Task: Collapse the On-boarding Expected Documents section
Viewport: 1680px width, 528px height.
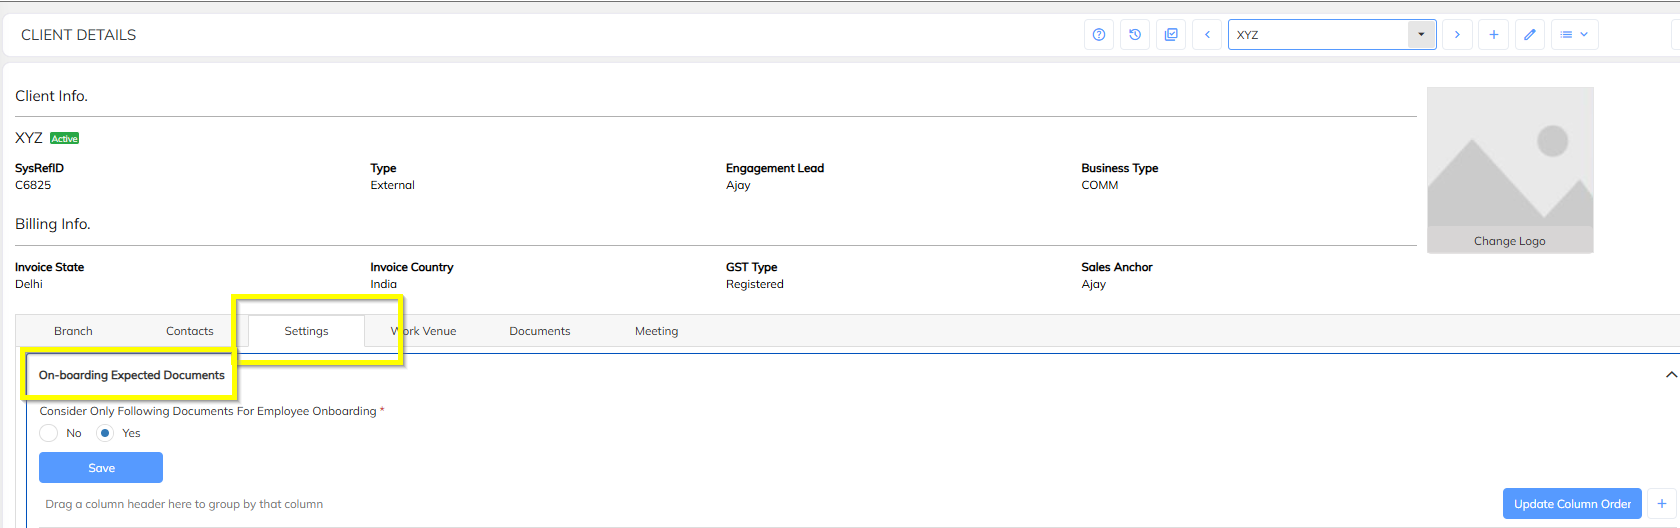Action: point(1670,375)
